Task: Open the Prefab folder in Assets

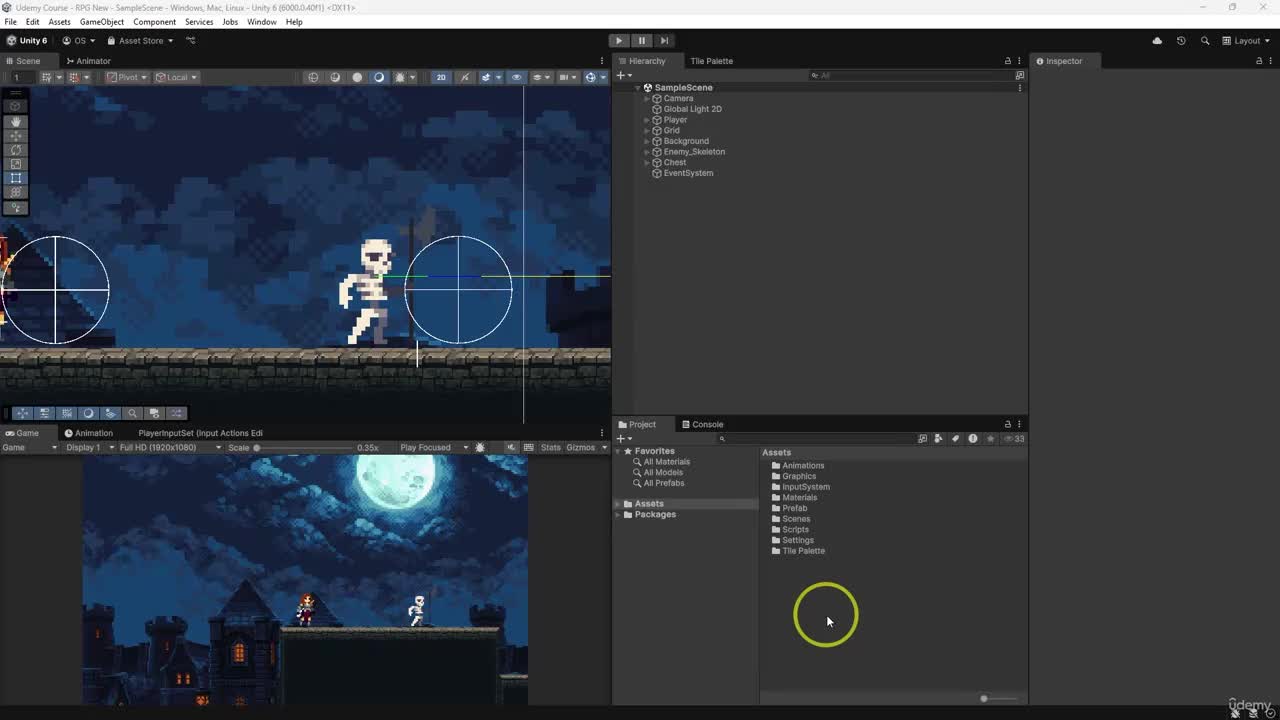Action: click(x=794, y=509)
